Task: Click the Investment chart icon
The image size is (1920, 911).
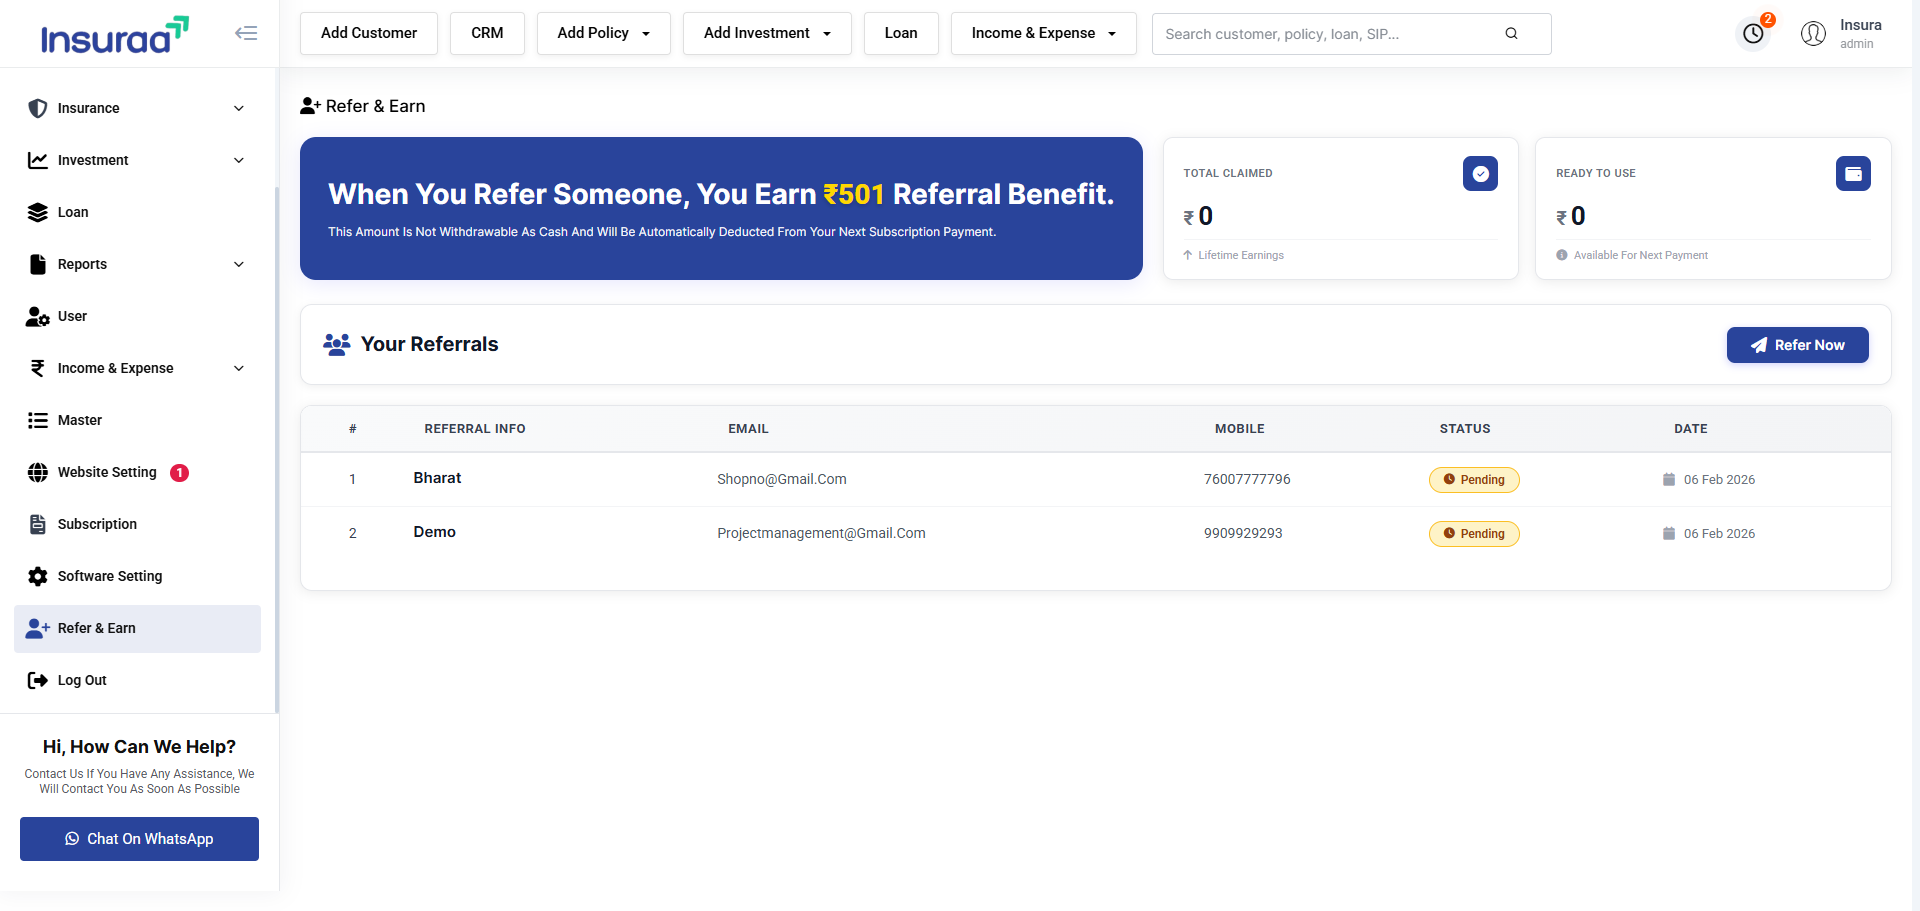Action: pos(38,160)
